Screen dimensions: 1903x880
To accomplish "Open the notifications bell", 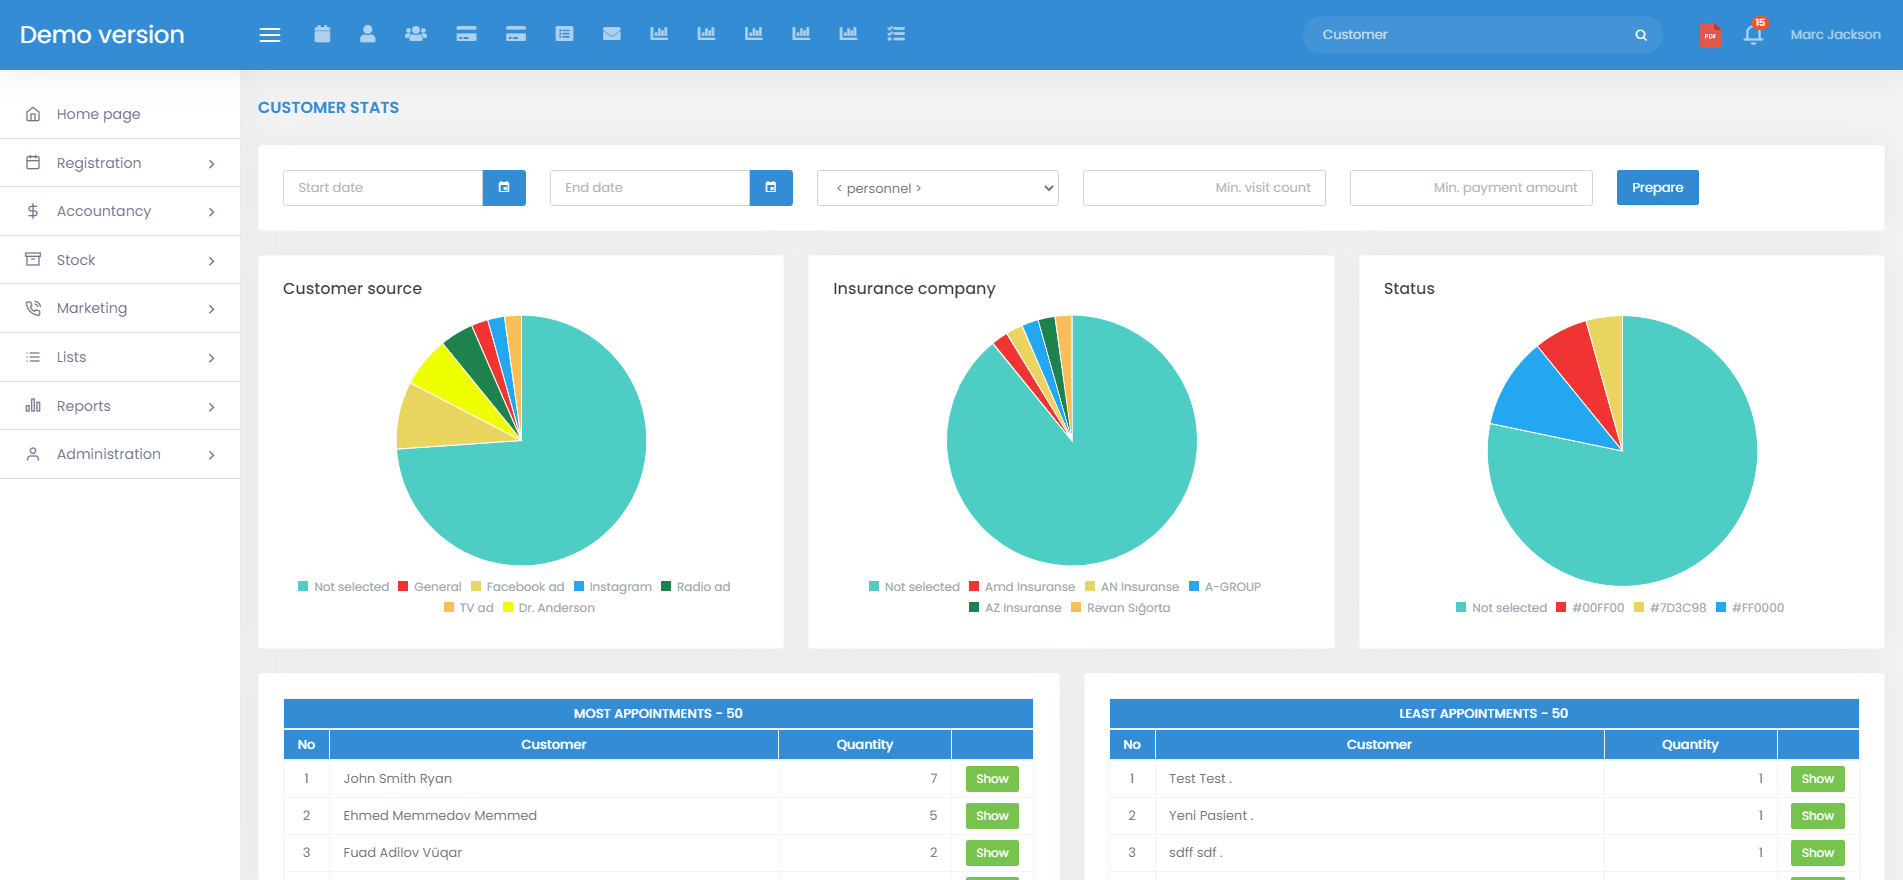I will [x=1753, y=35].
